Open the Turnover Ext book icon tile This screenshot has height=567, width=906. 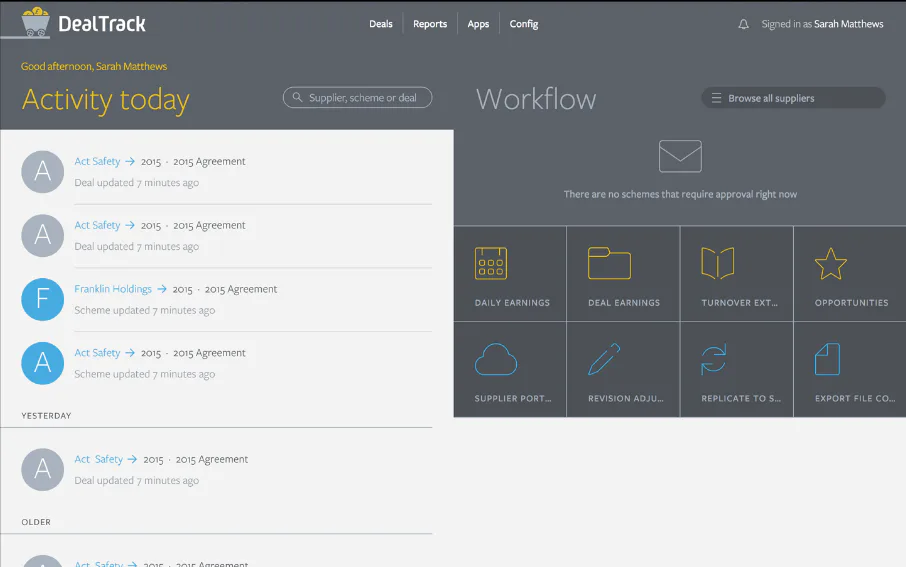click(737, 273)
